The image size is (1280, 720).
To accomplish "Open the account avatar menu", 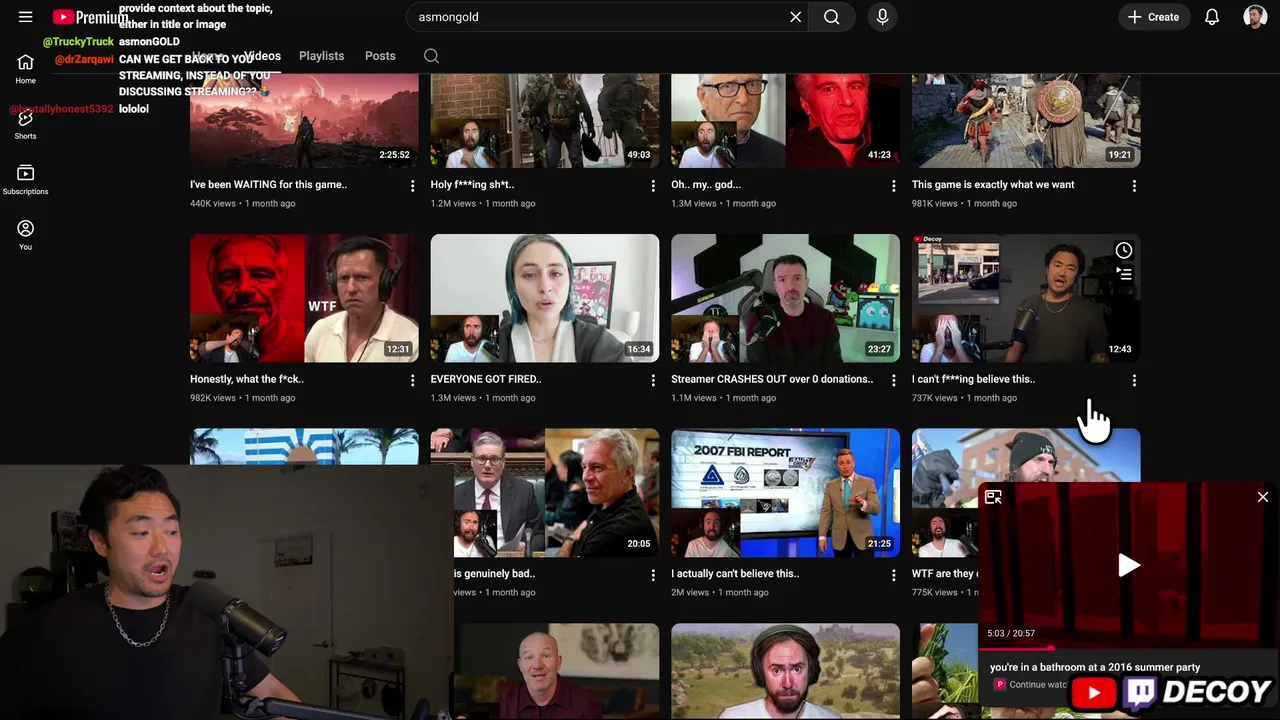I will click(x=1255, y=17).
